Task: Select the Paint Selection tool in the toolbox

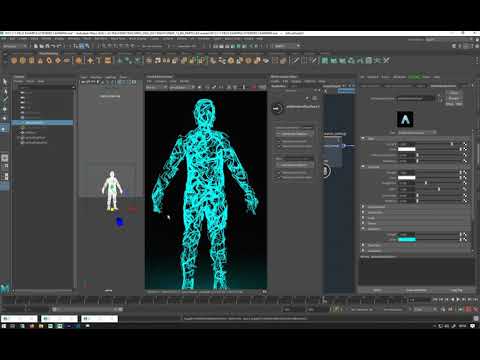Action: point(5,100)
